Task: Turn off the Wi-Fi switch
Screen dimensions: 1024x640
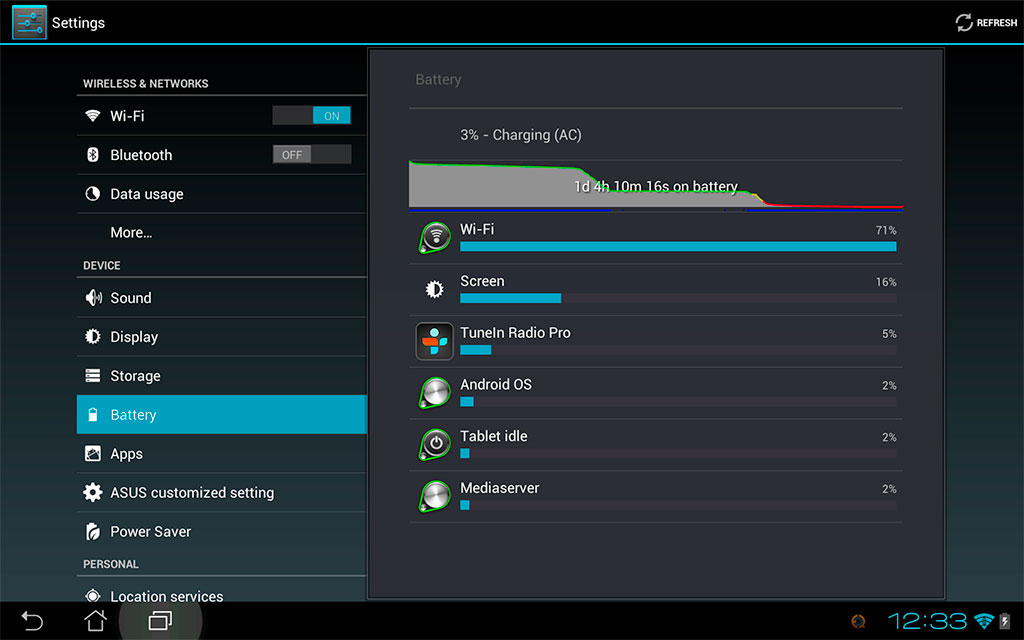Action: click(x=311, y=116)
